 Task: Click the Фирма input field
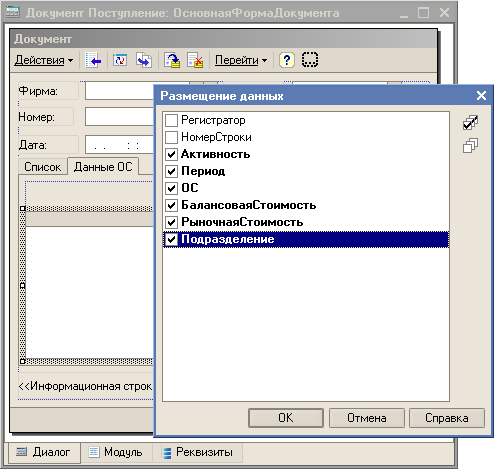pos(119,91)
